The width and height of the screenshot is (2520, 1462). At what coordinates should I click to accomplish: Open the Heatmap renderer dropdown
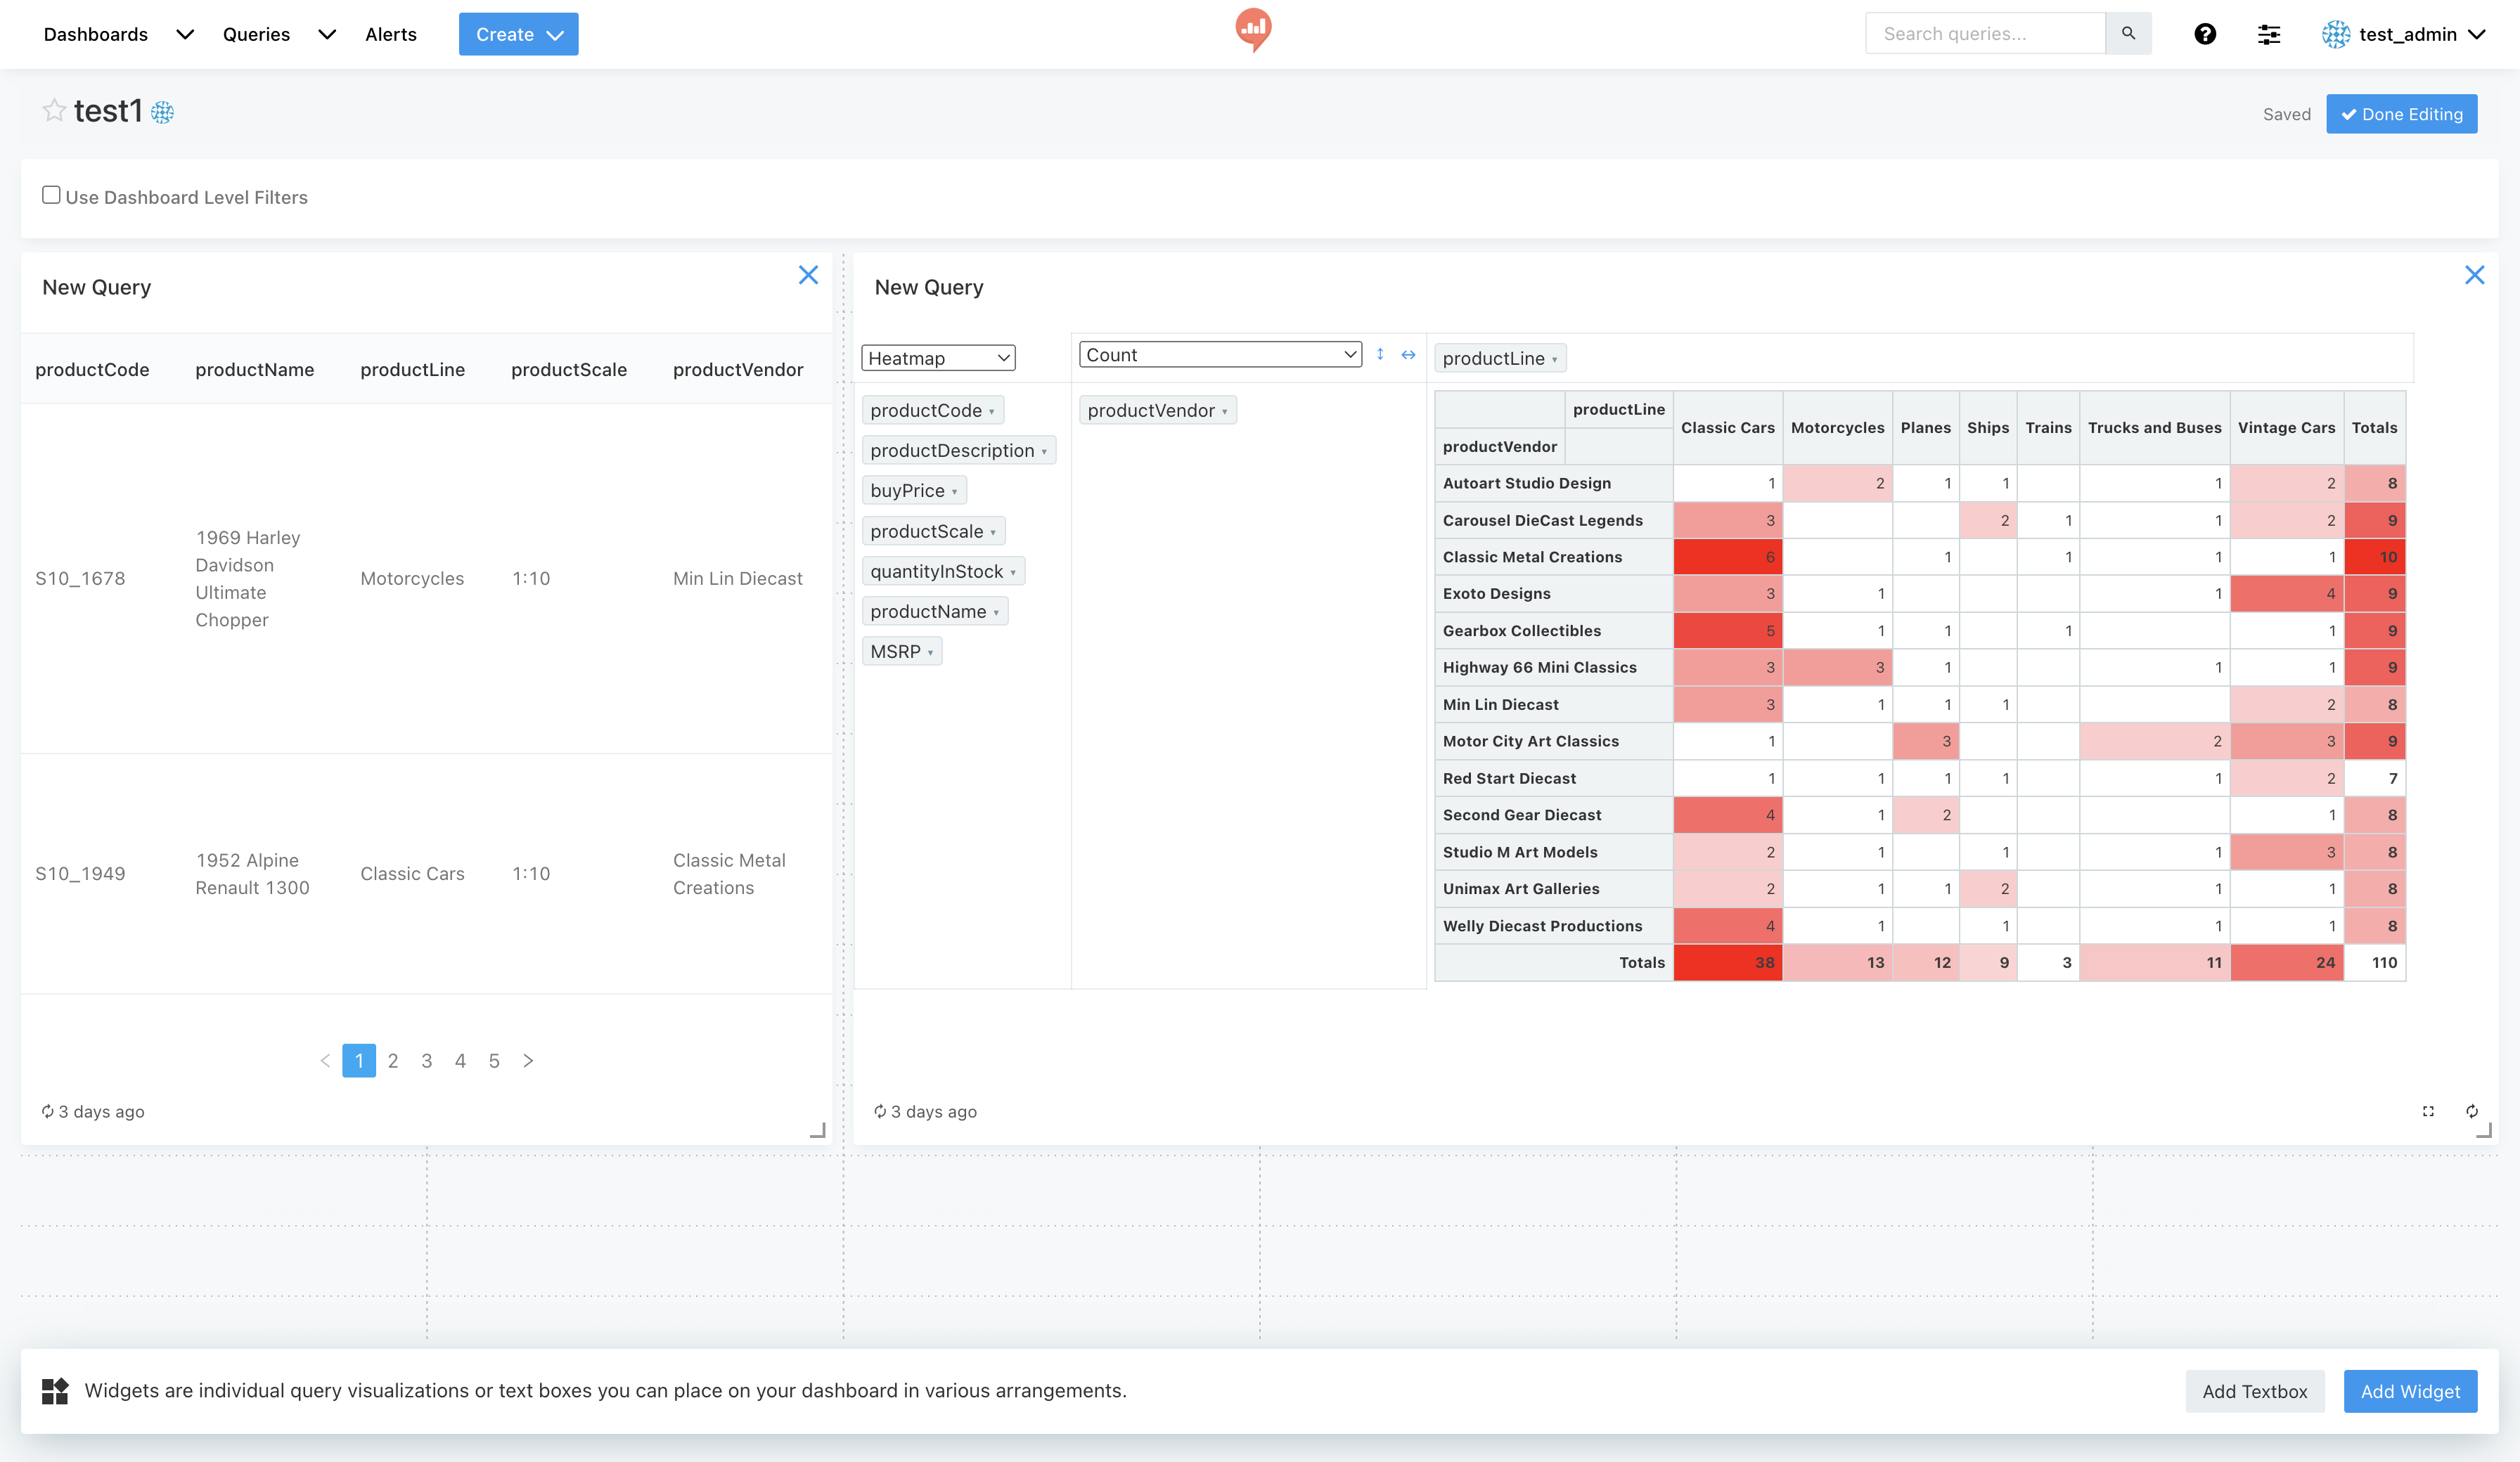pyautogui.click(x=938, y=358)
